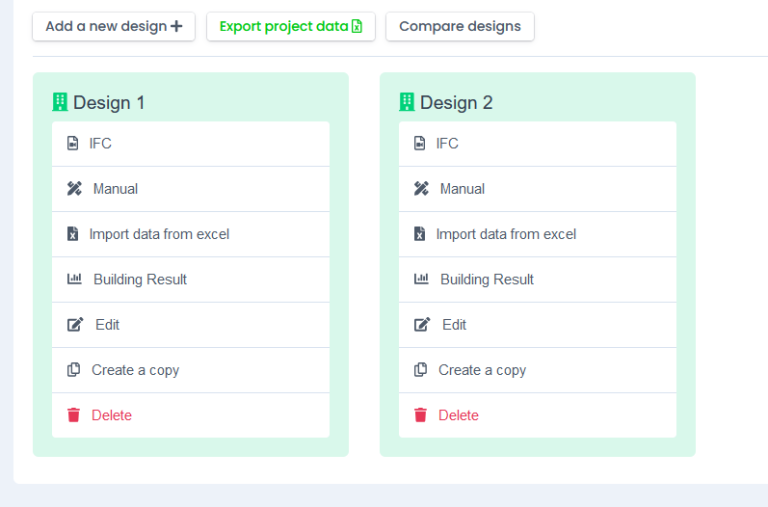
Task: Click the green building icon beside Design 1
Action: 60,102
